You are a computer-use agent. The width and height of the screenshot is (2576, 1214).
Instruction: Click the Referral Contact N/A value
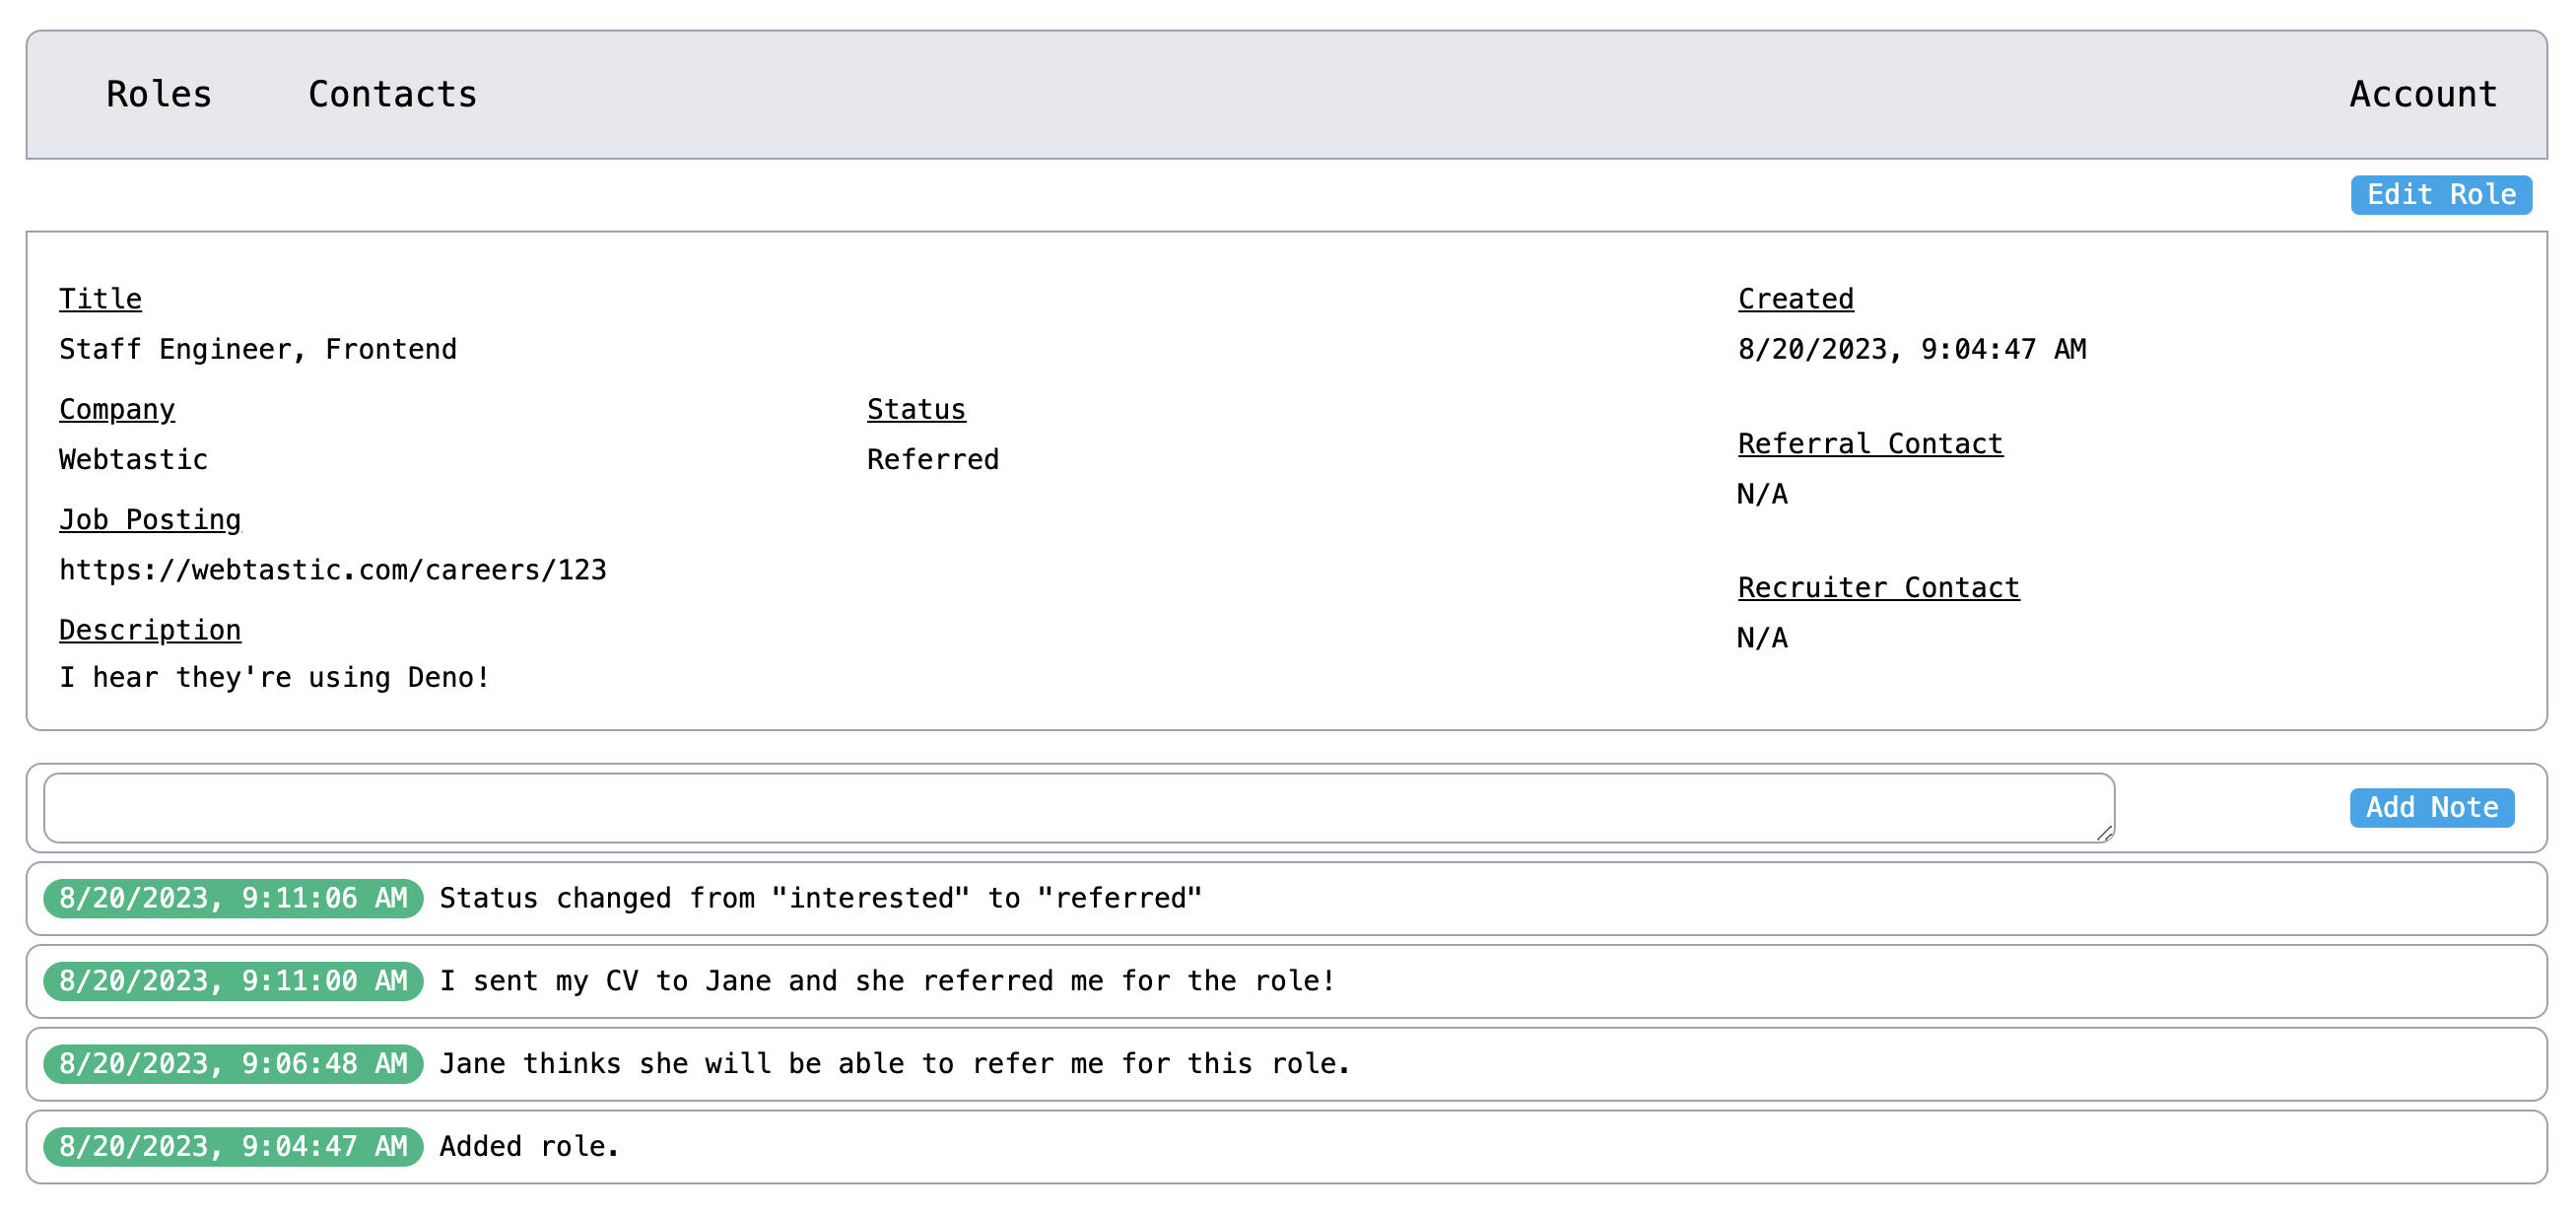click(1761, 494)
